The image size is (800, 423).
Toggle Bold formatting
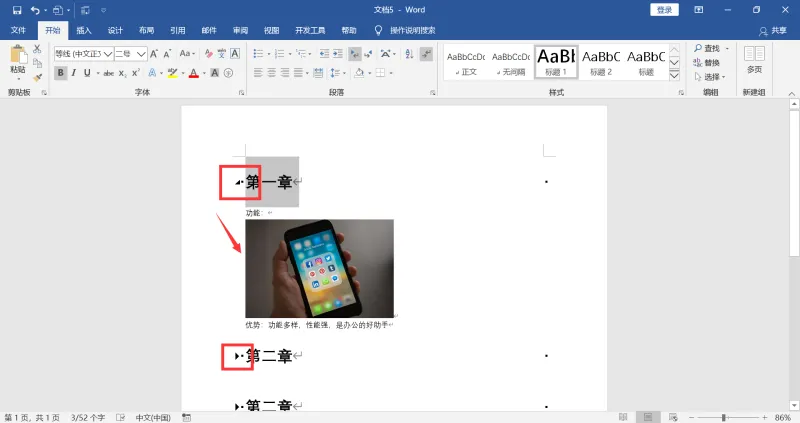[x=61, y=73]
